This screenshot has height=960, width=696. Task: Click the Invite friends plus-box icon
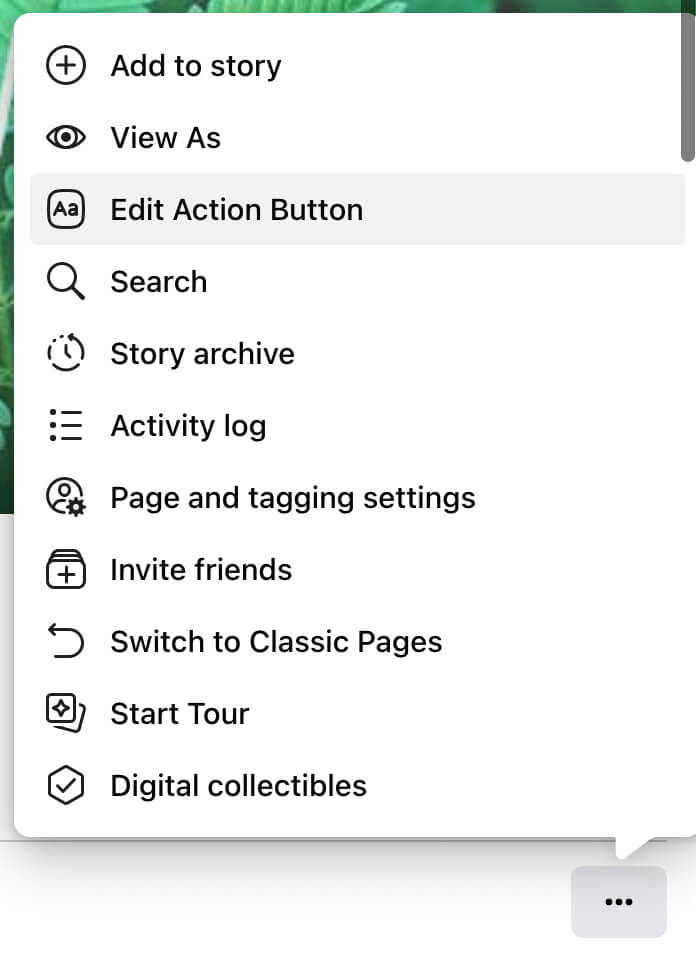pyautogui.click(x=66, y=570)
